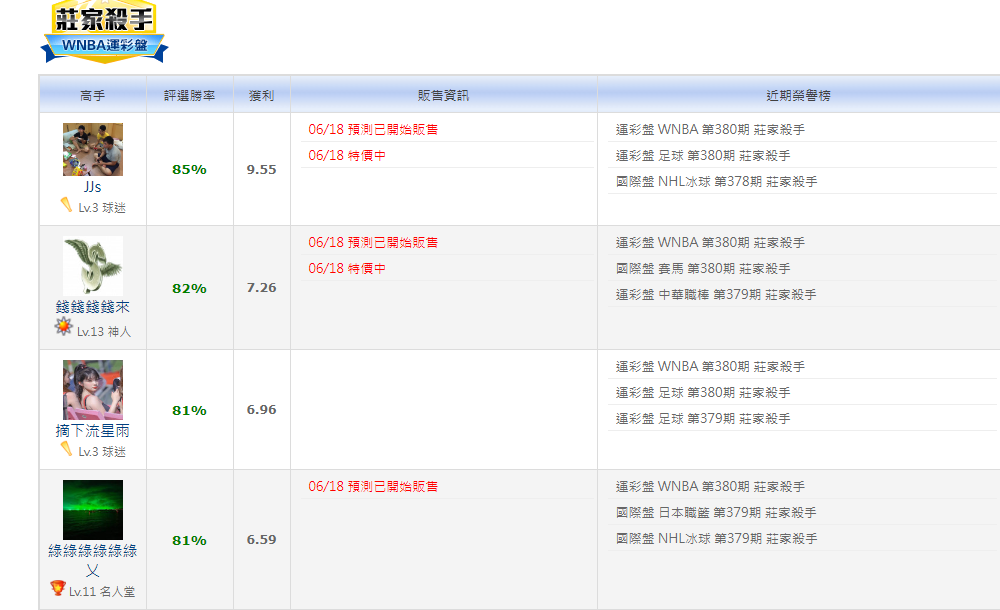Click 錢錢錢錢來 運彩盤 WNBA 第380期 entry
Screen dimensions: 1000x610
[x=710, y=242]
